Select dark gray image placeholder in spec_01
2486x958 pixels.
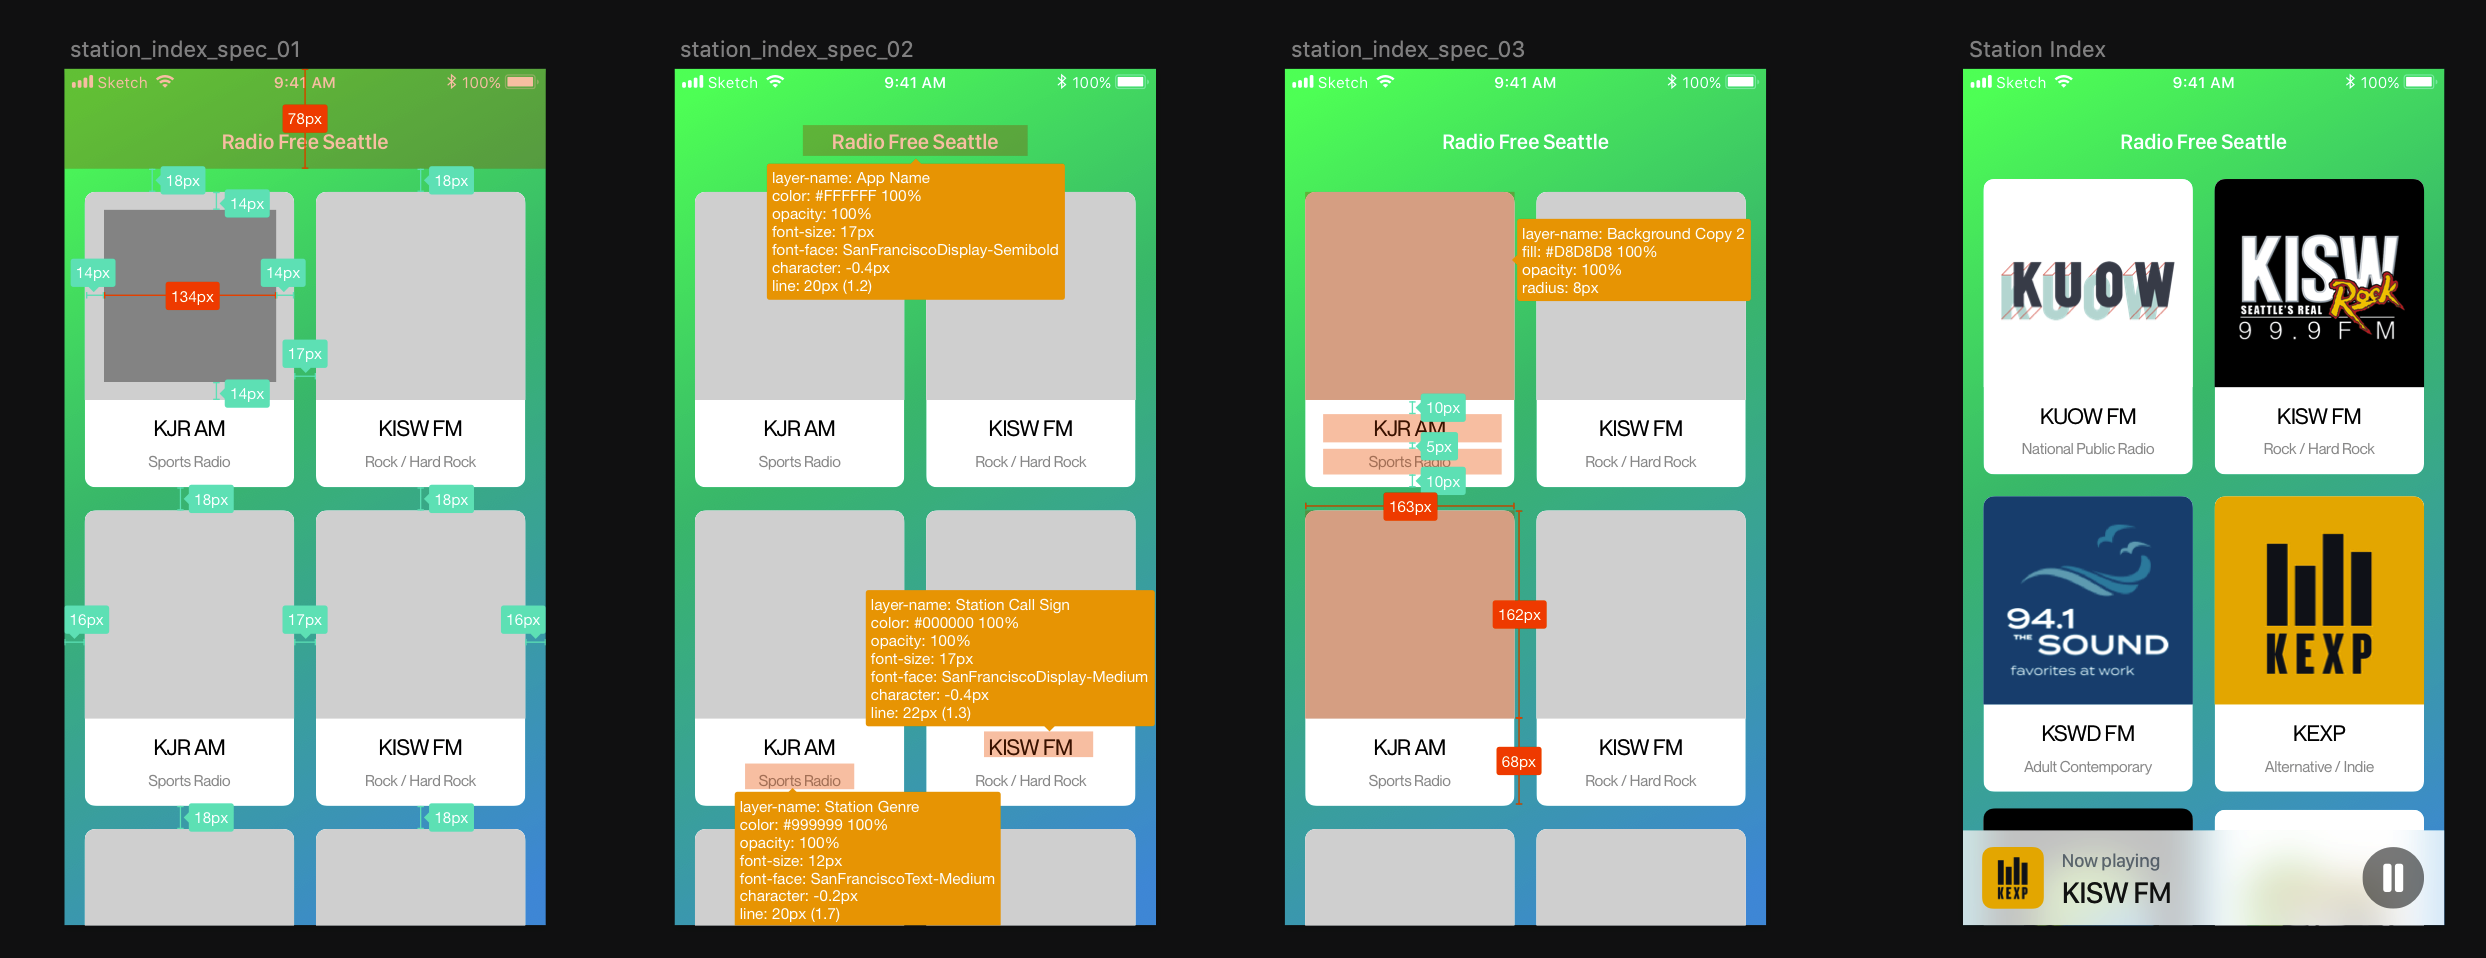point(190,296)
